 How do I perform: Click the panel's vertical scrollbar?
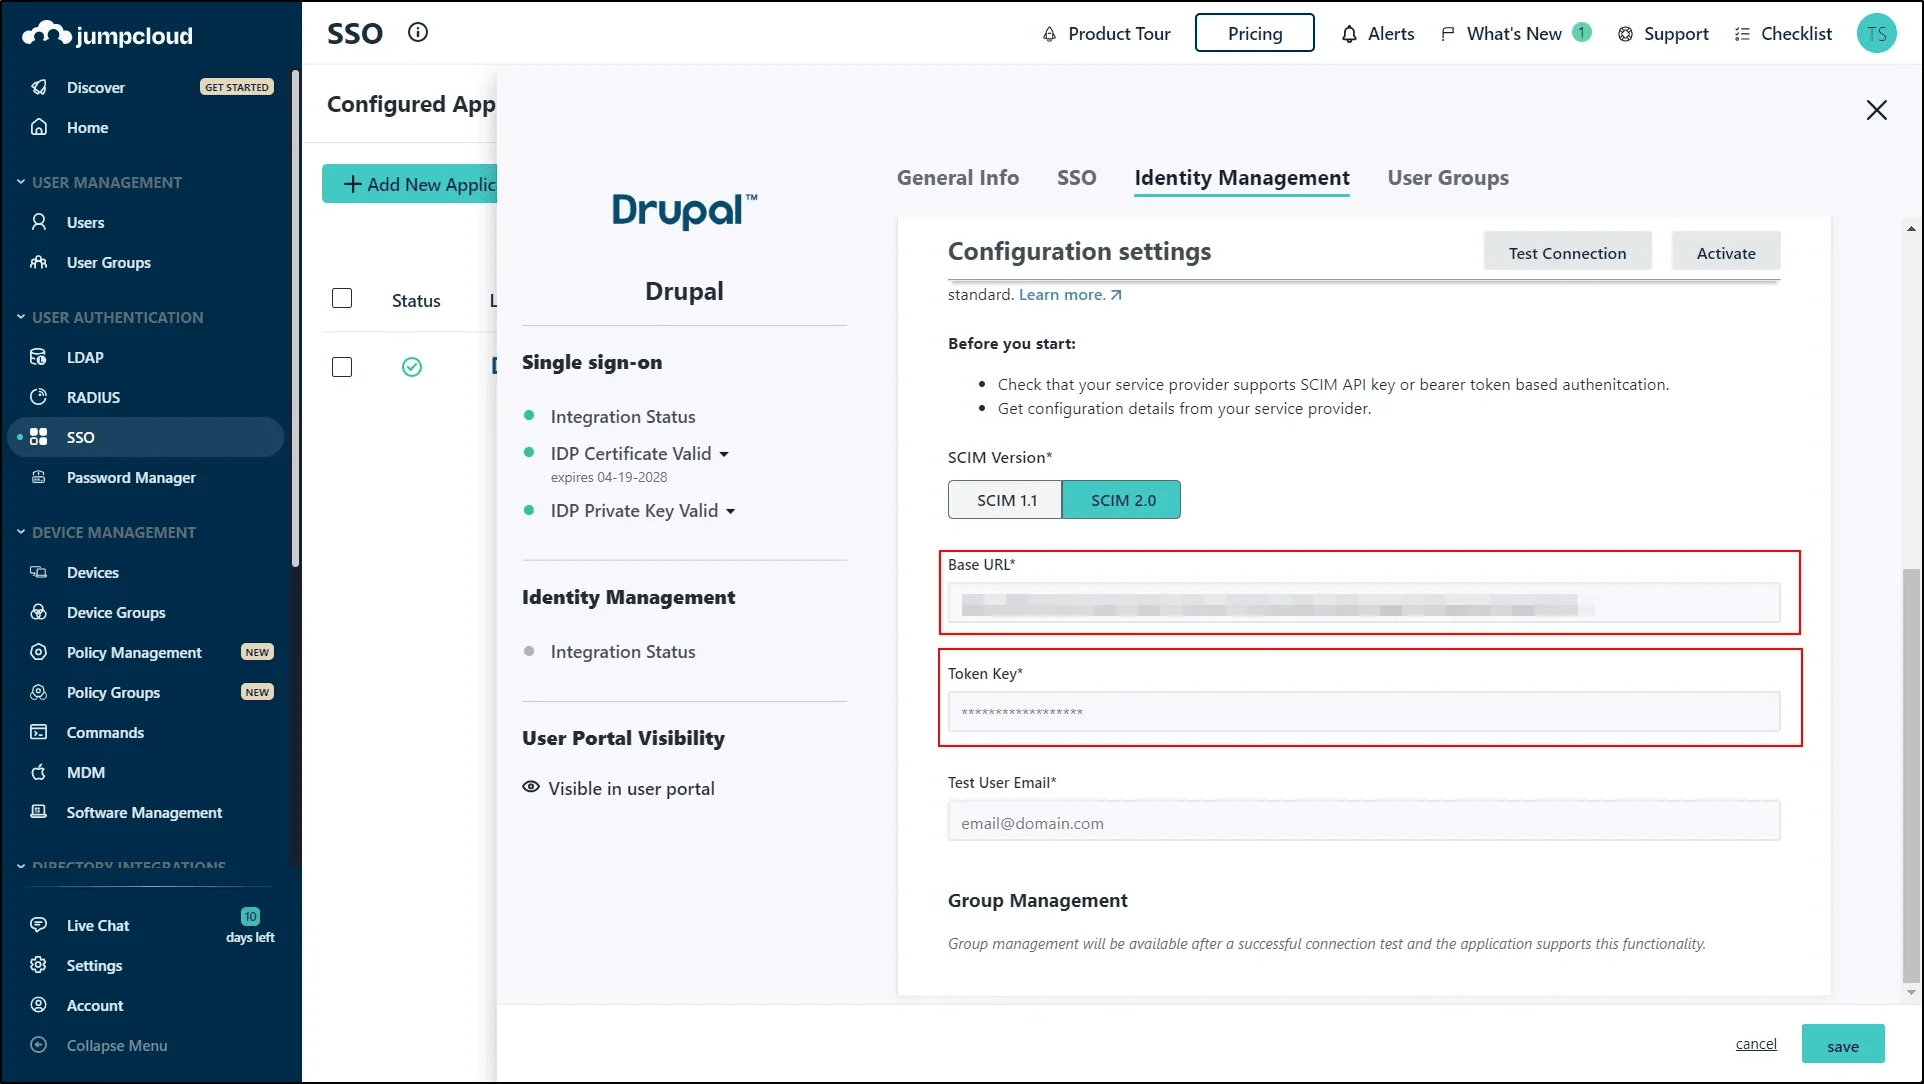(x=1911, y=776)
